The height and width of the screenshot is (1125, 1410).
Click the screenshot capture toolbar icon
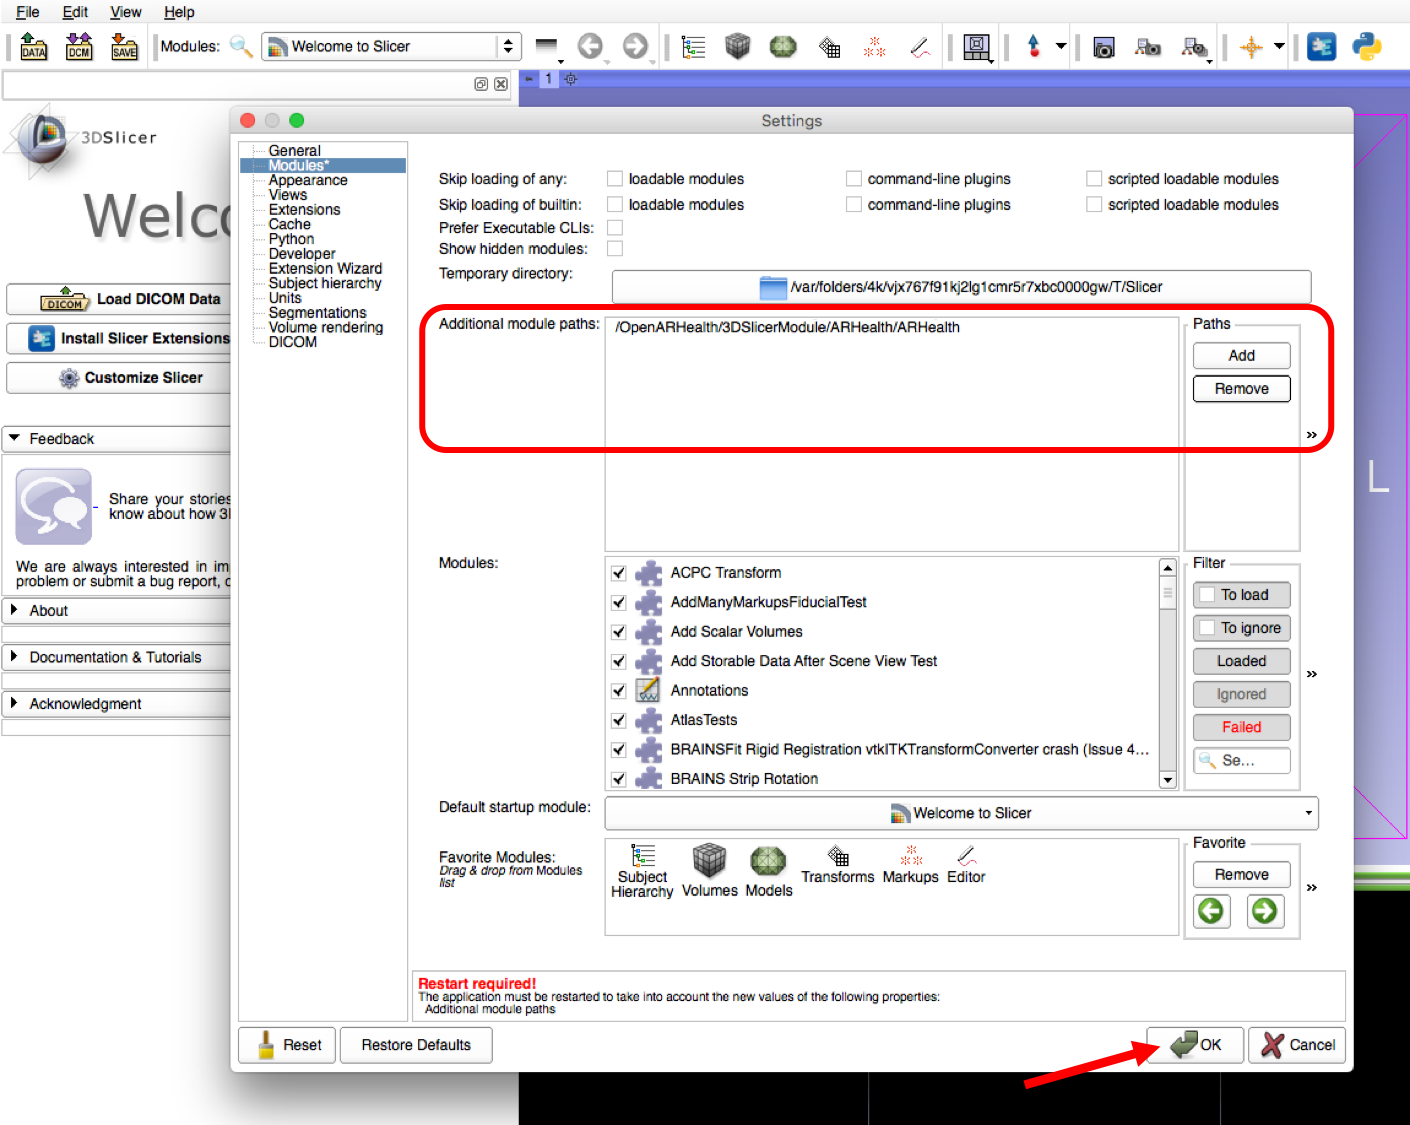click(x=1103, y=47)
